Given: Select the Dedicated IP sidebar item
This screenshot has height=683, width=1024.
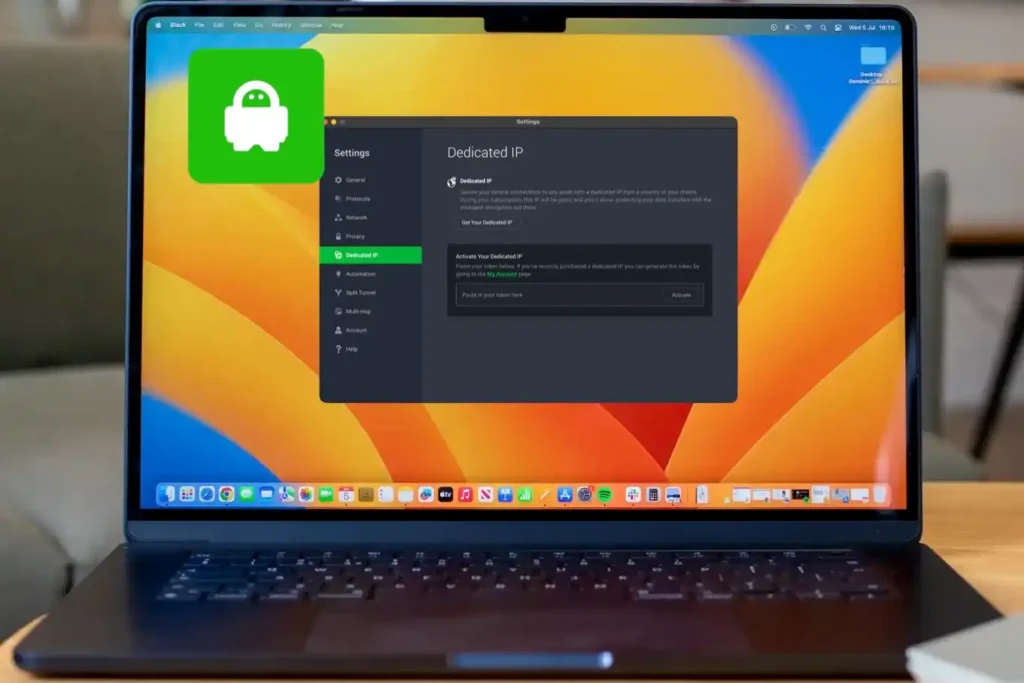Looking at the screenshot, I should [370, 255].
